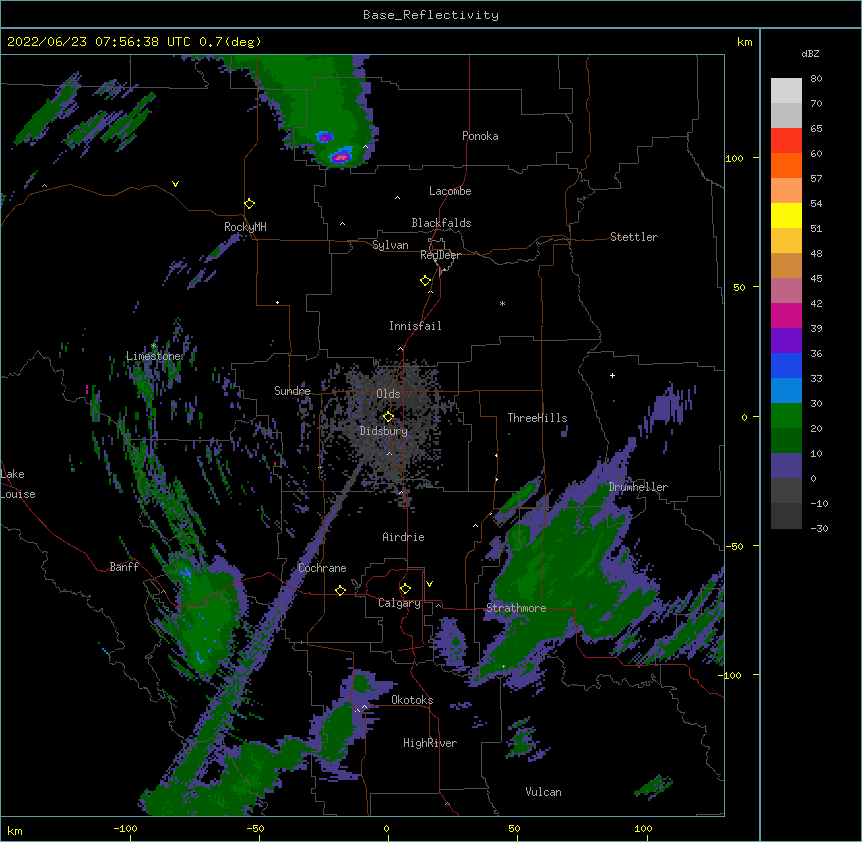This screenshot has width=862, height=842.
Task: Click the Blackfalds label
Action: point(441,223)
